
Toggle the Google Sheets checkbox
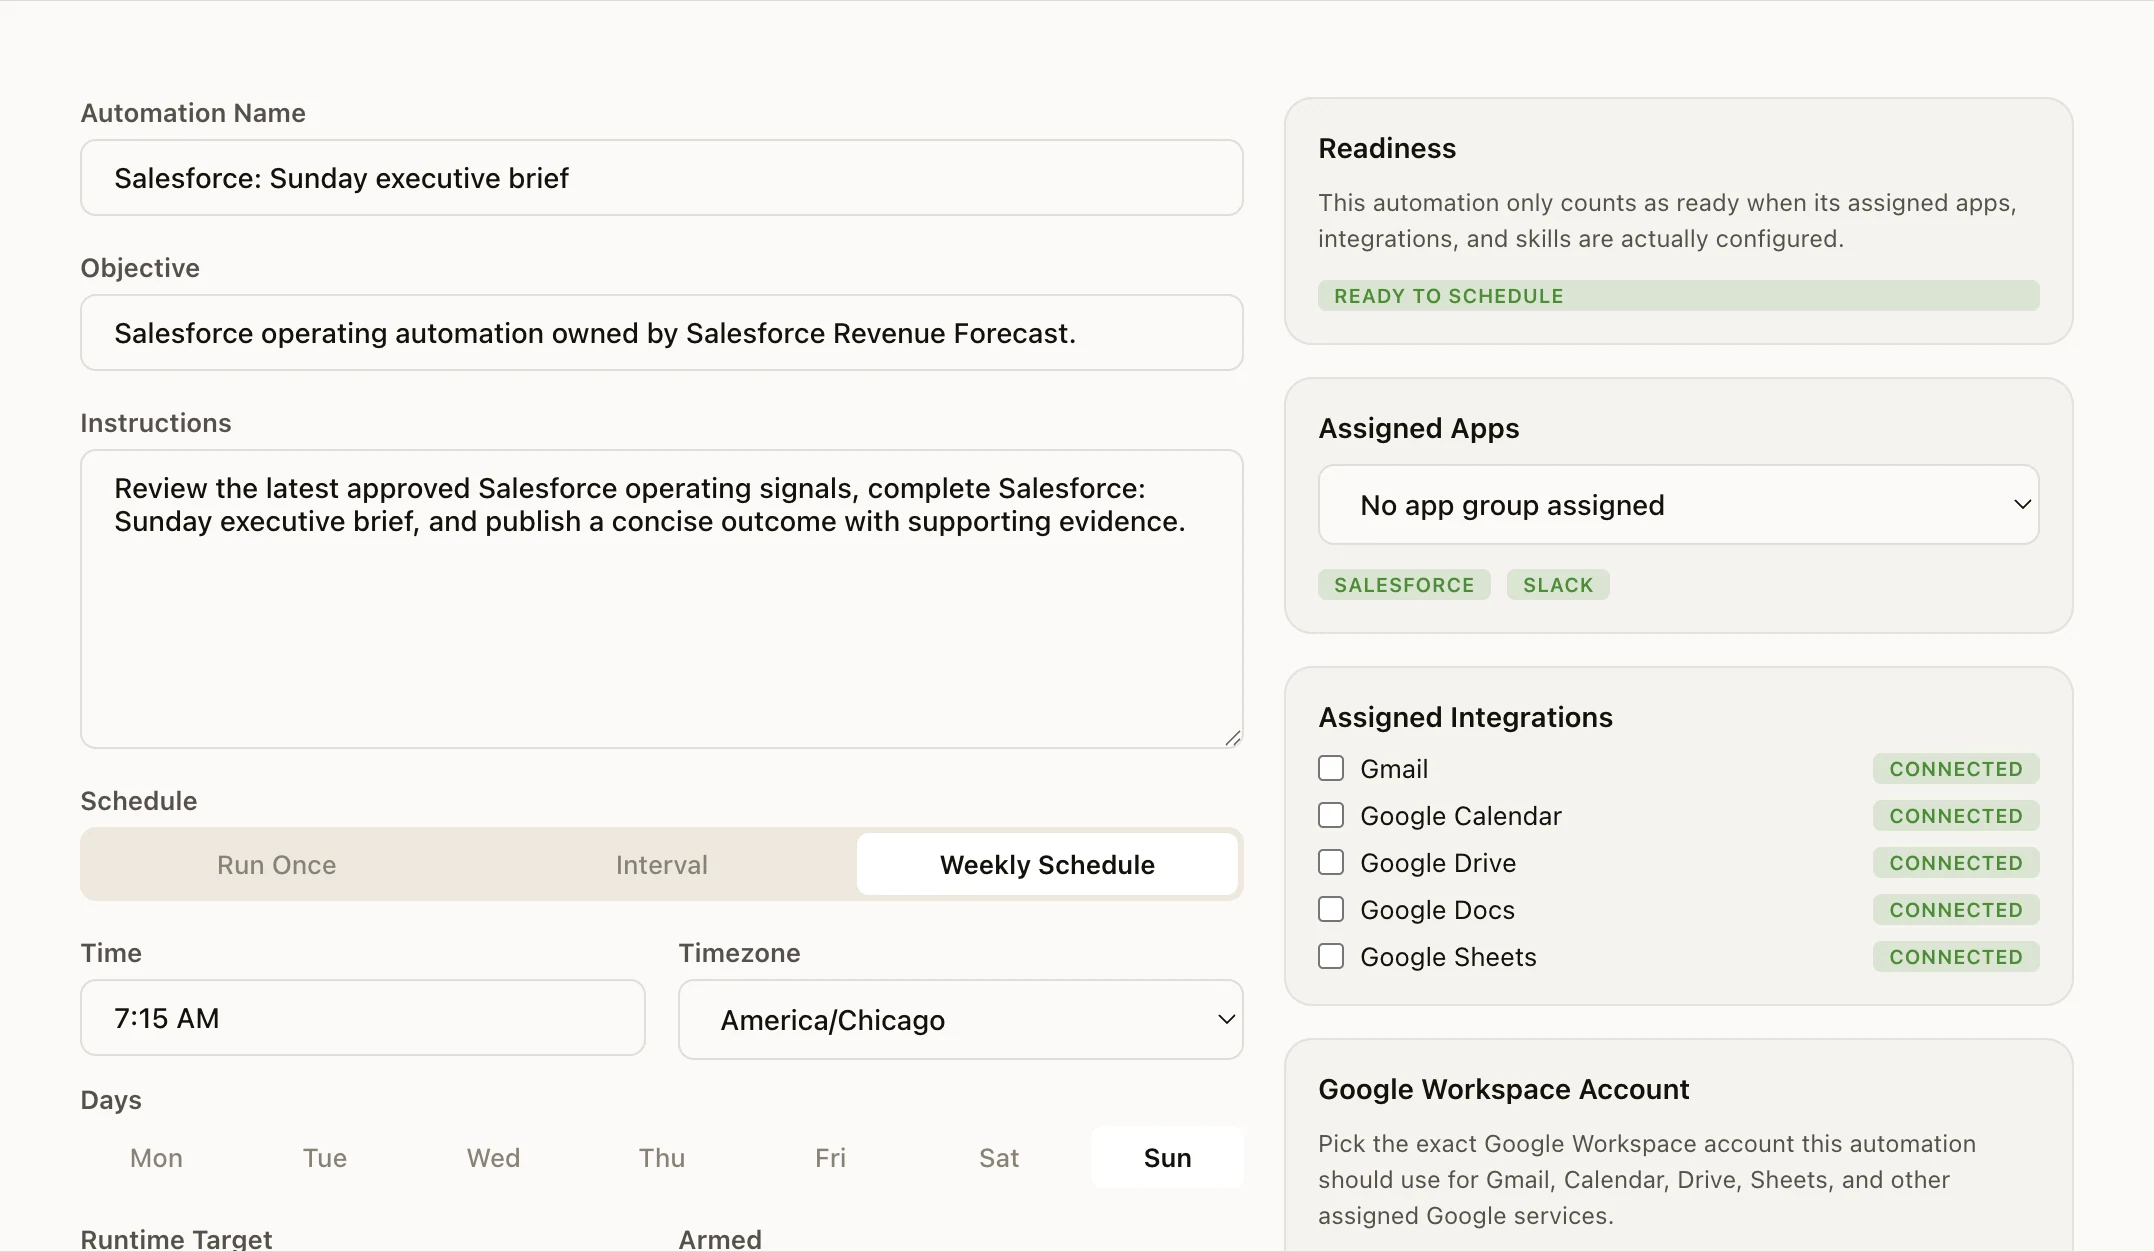pyautogui.click(x=1330, y=956)
